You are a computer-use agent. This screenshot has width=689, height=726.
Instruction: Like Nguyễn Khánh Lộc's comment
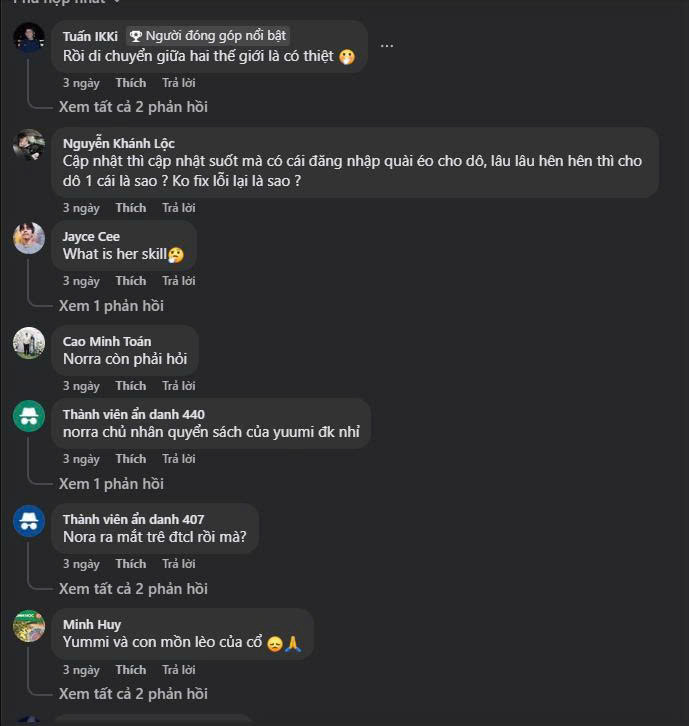click(x=130, y=208)
